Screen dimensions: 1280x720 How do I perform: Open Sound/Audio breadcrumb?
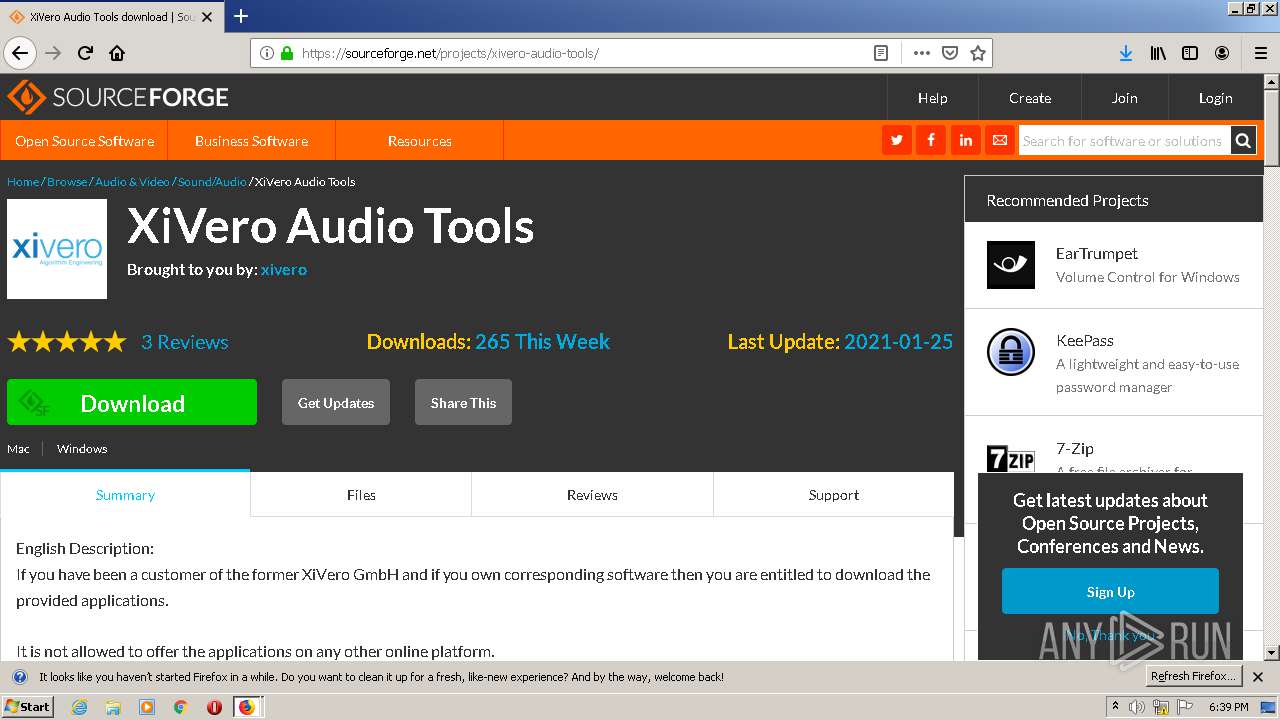tap(212, 181)
